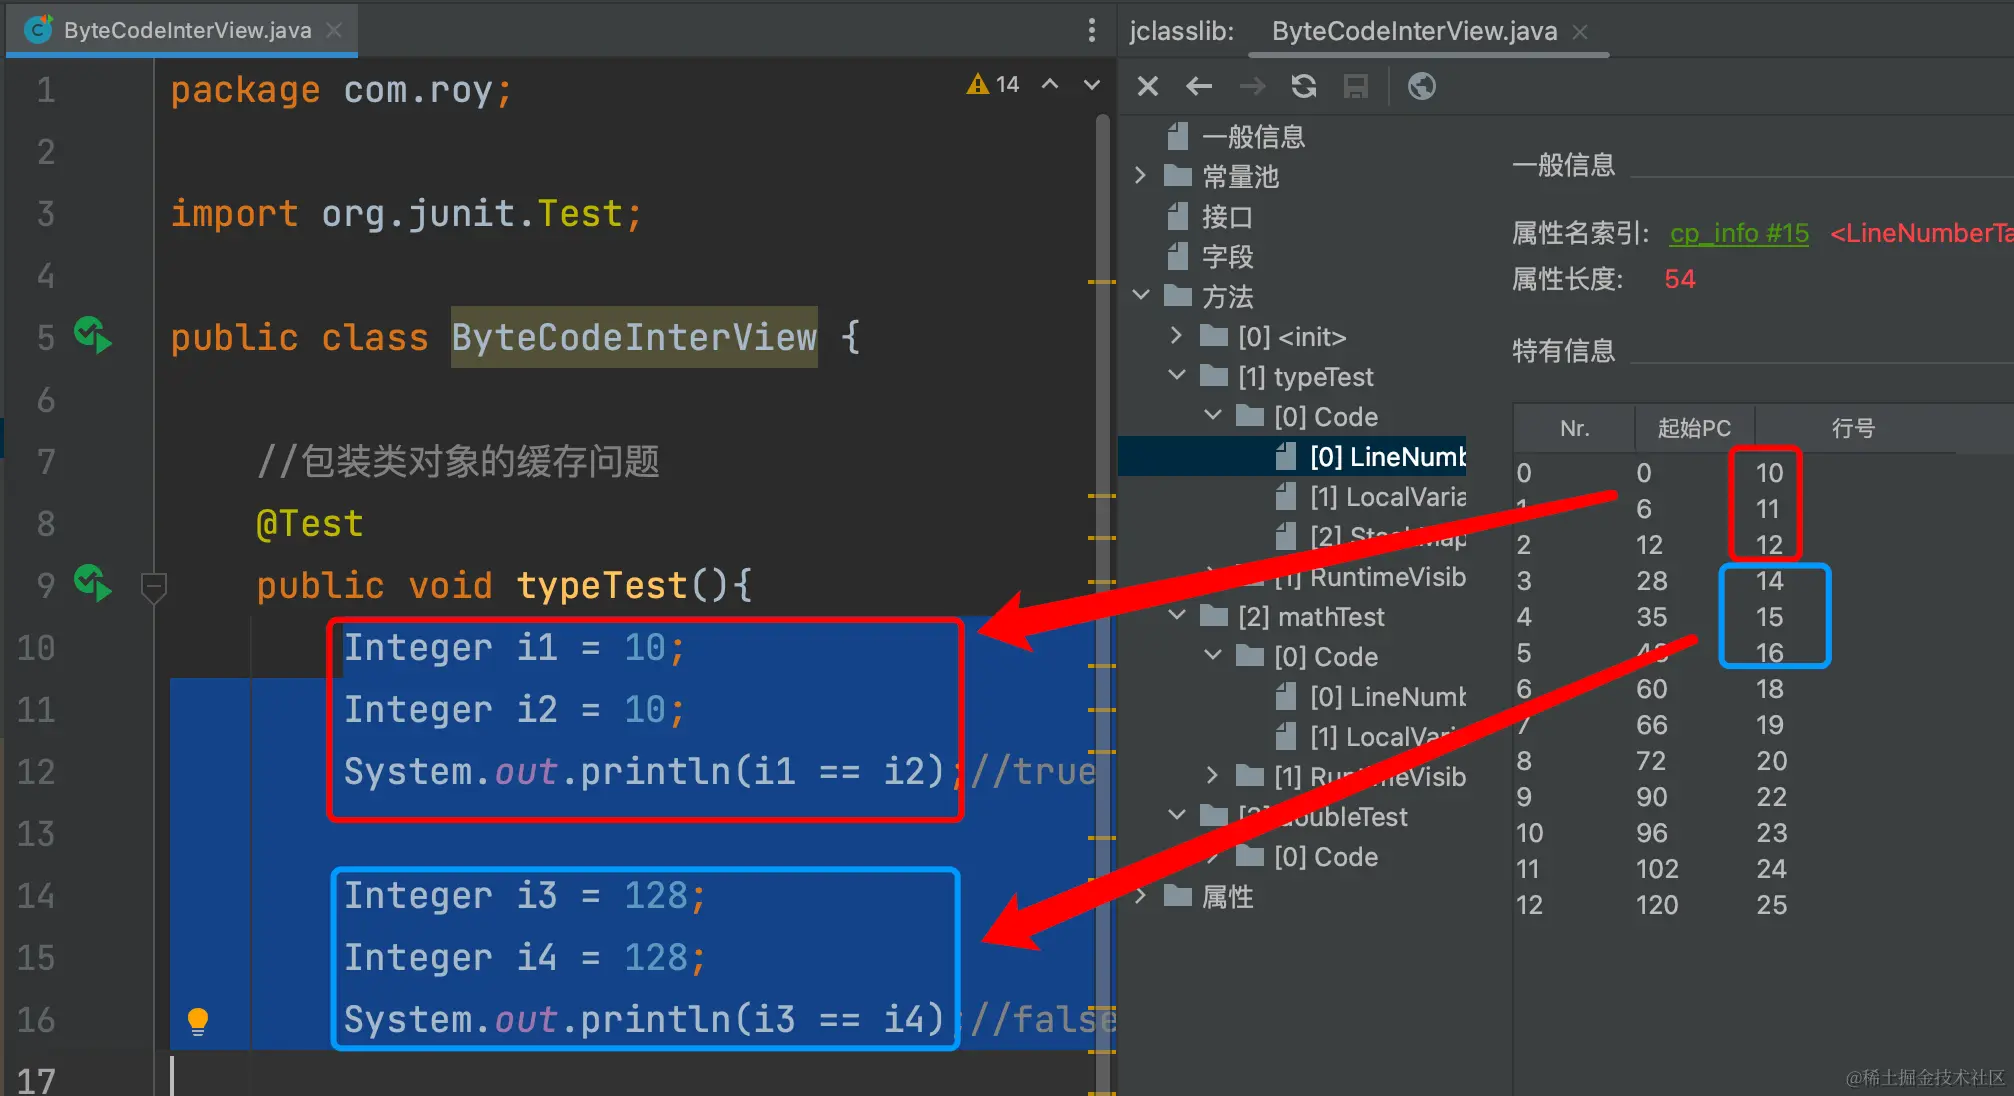Screen dimensions: 2014x1096
Task: Click the back arrow in jclasslib toolbar
Action: (1199, 87)
